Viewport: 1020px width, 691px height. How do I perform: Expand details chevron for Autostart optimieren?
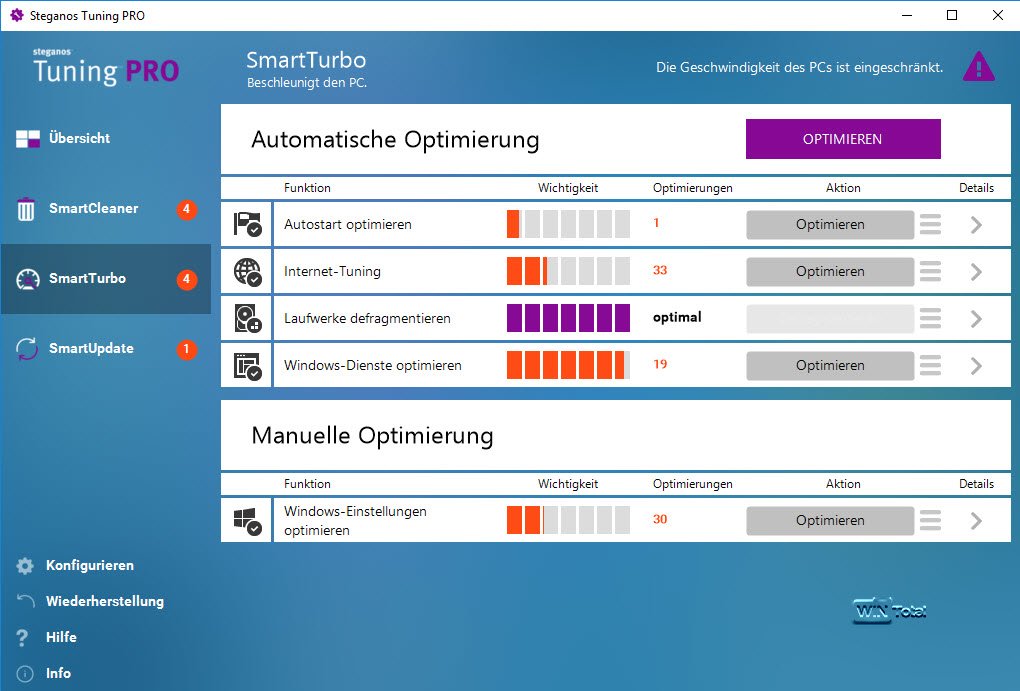(976, 224)
